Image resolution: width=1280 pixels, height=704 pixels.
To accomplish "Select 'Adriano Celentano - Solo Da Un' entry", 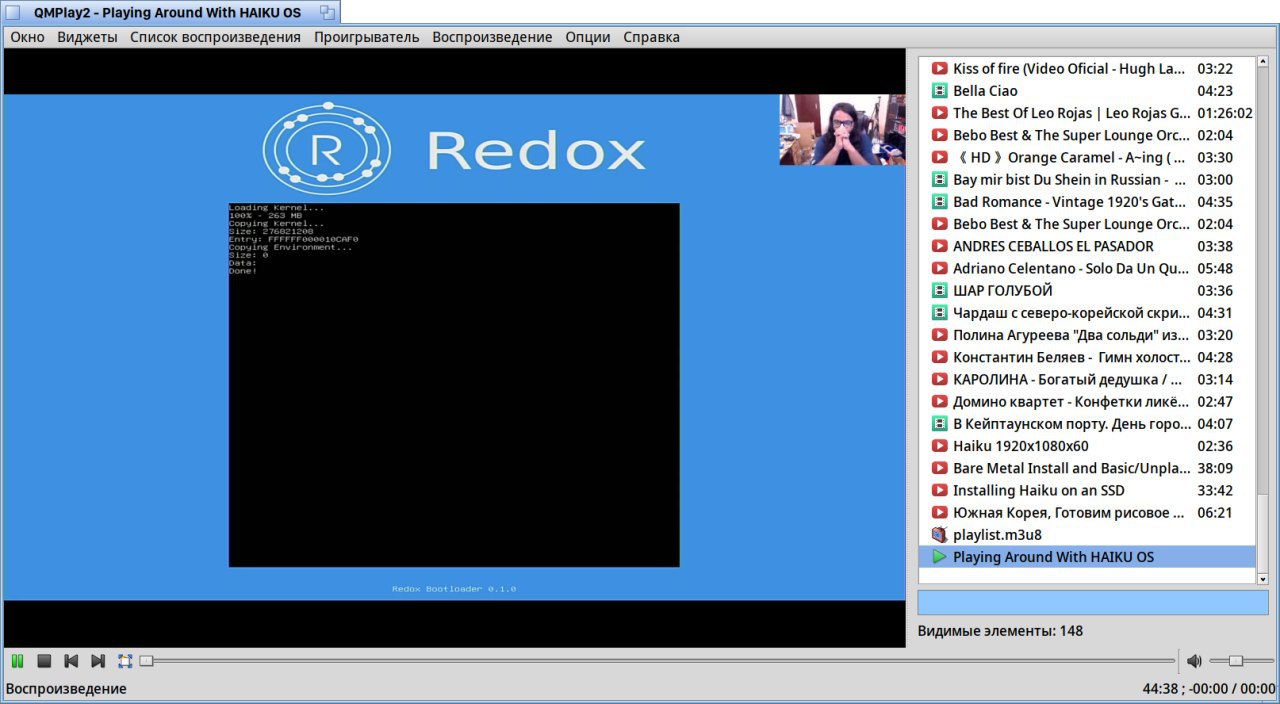I will pos(1087,268).
